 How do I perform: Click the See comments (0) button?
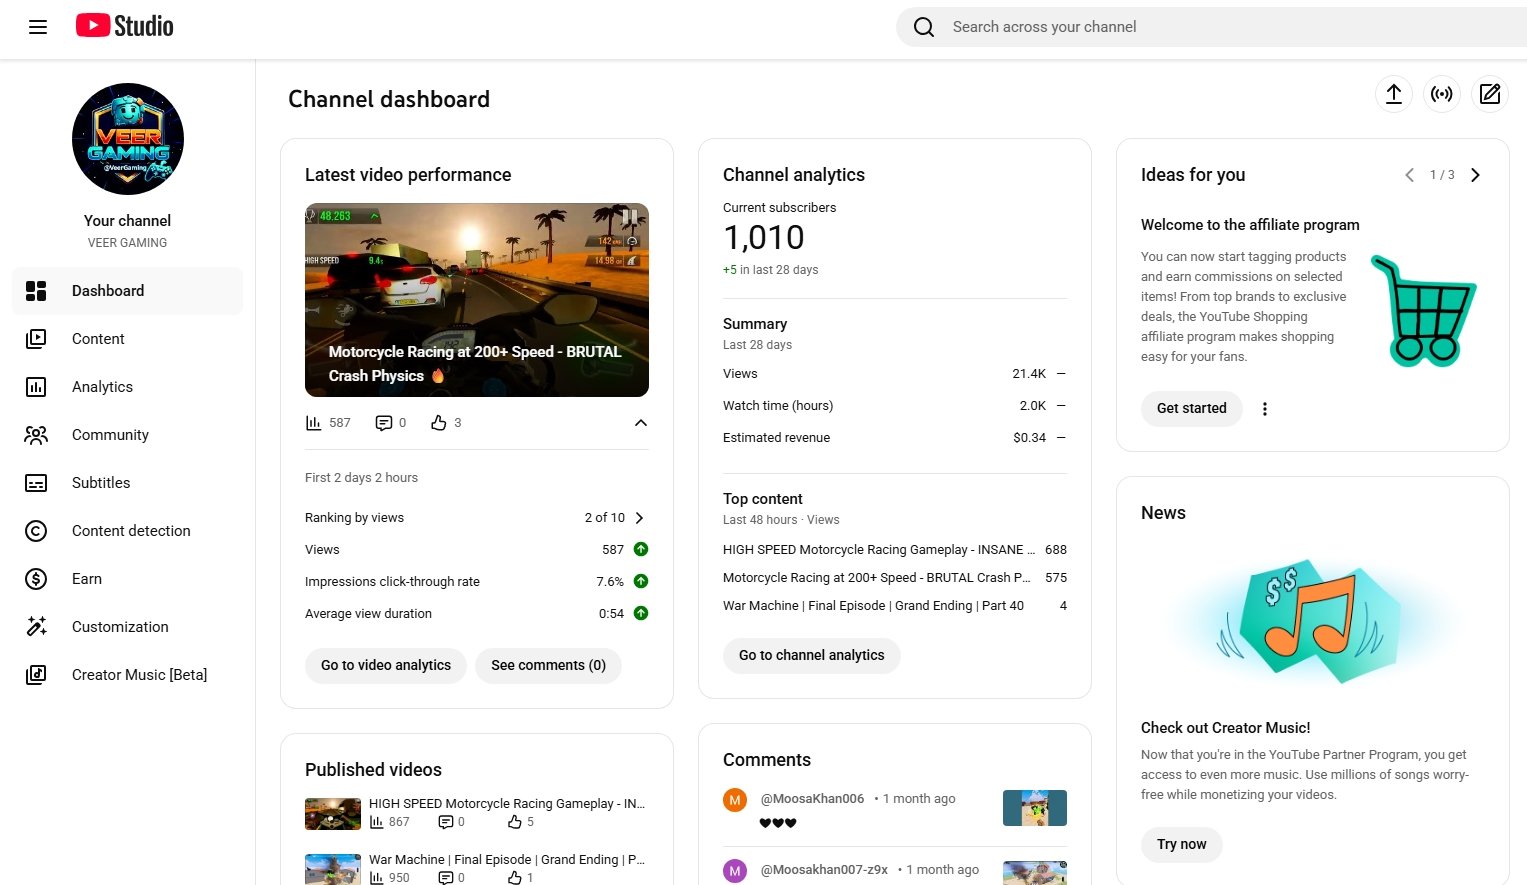(548, 666)
